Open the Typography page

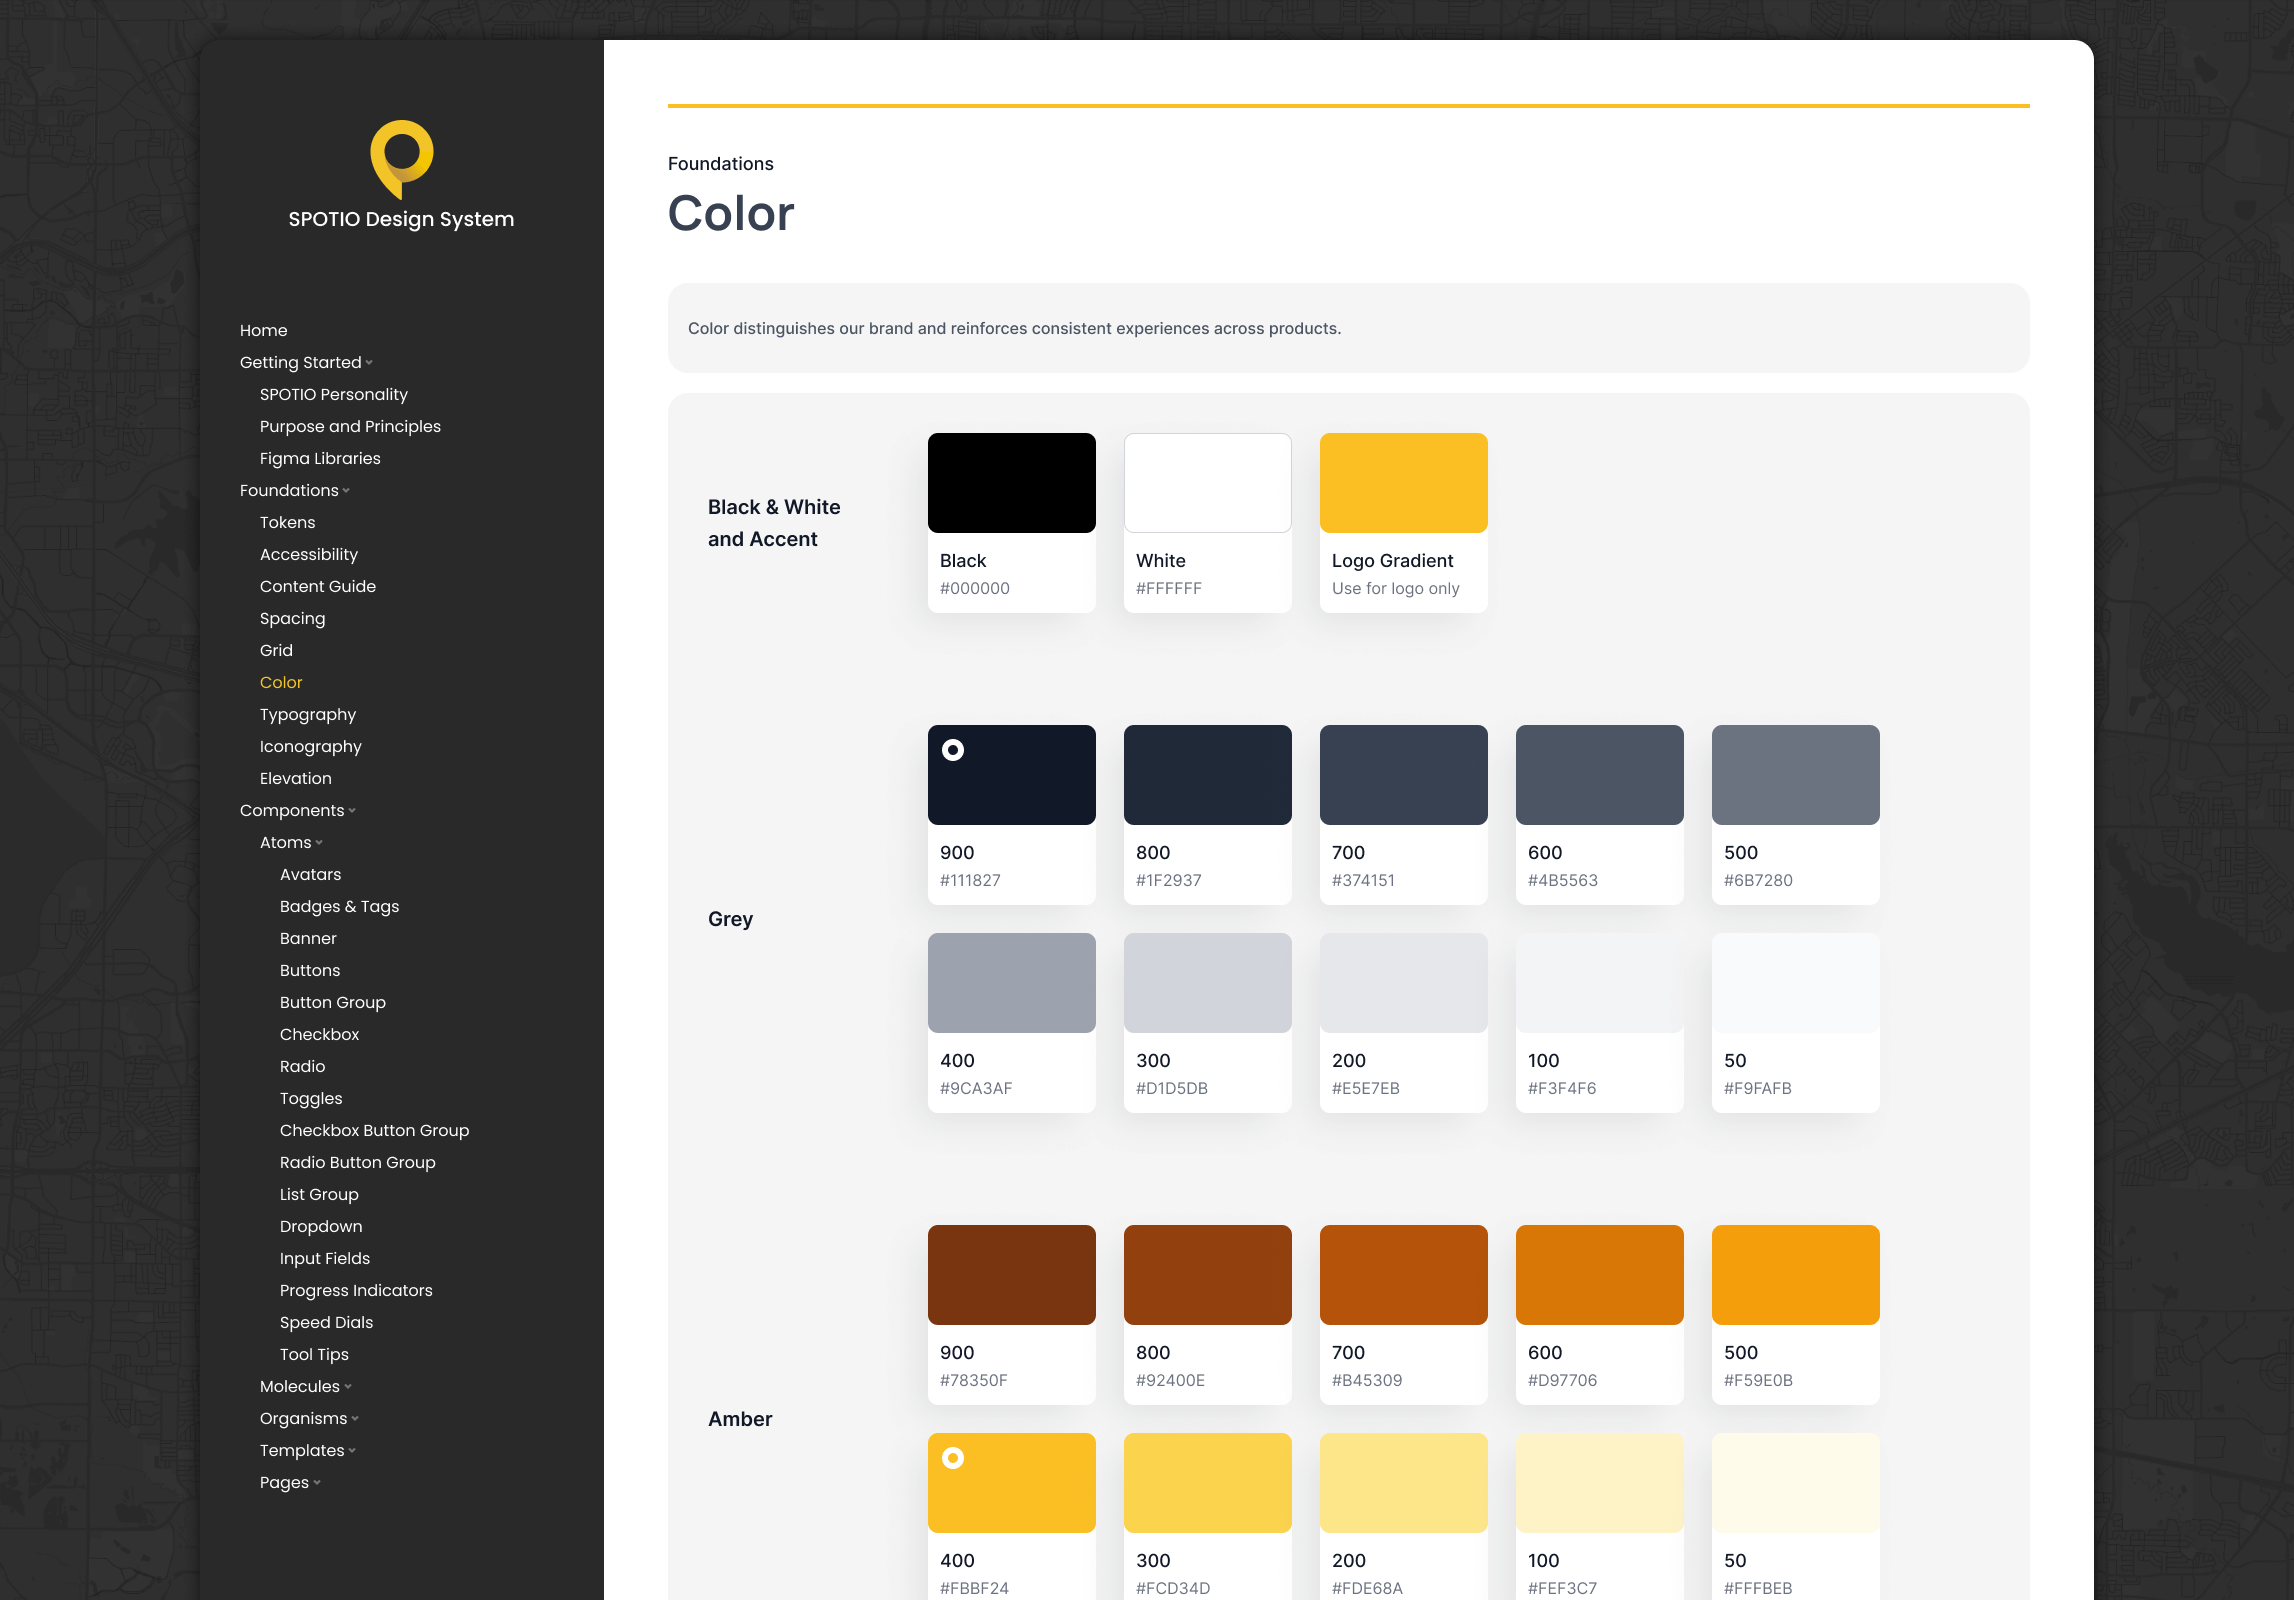[x=308, y=714]
